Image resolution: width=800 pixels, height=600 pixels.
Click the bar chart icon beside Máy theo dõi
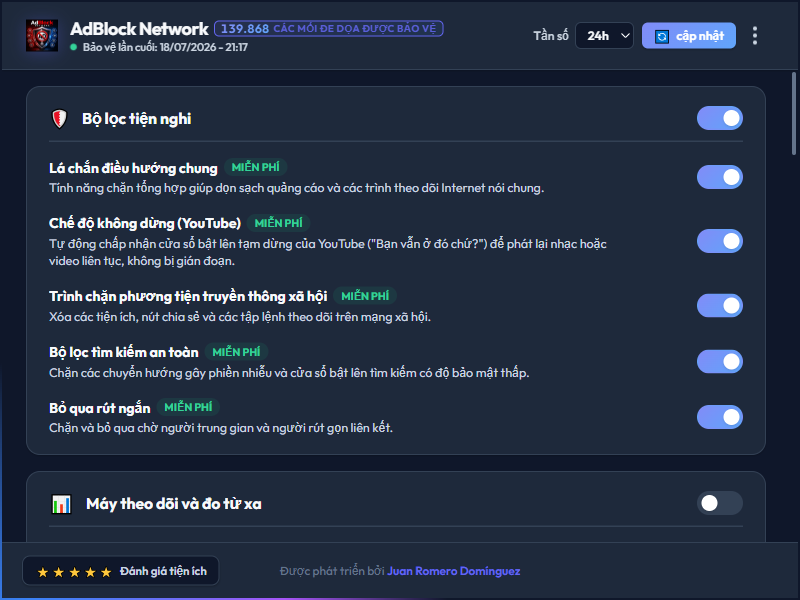[x=62, y=504]
